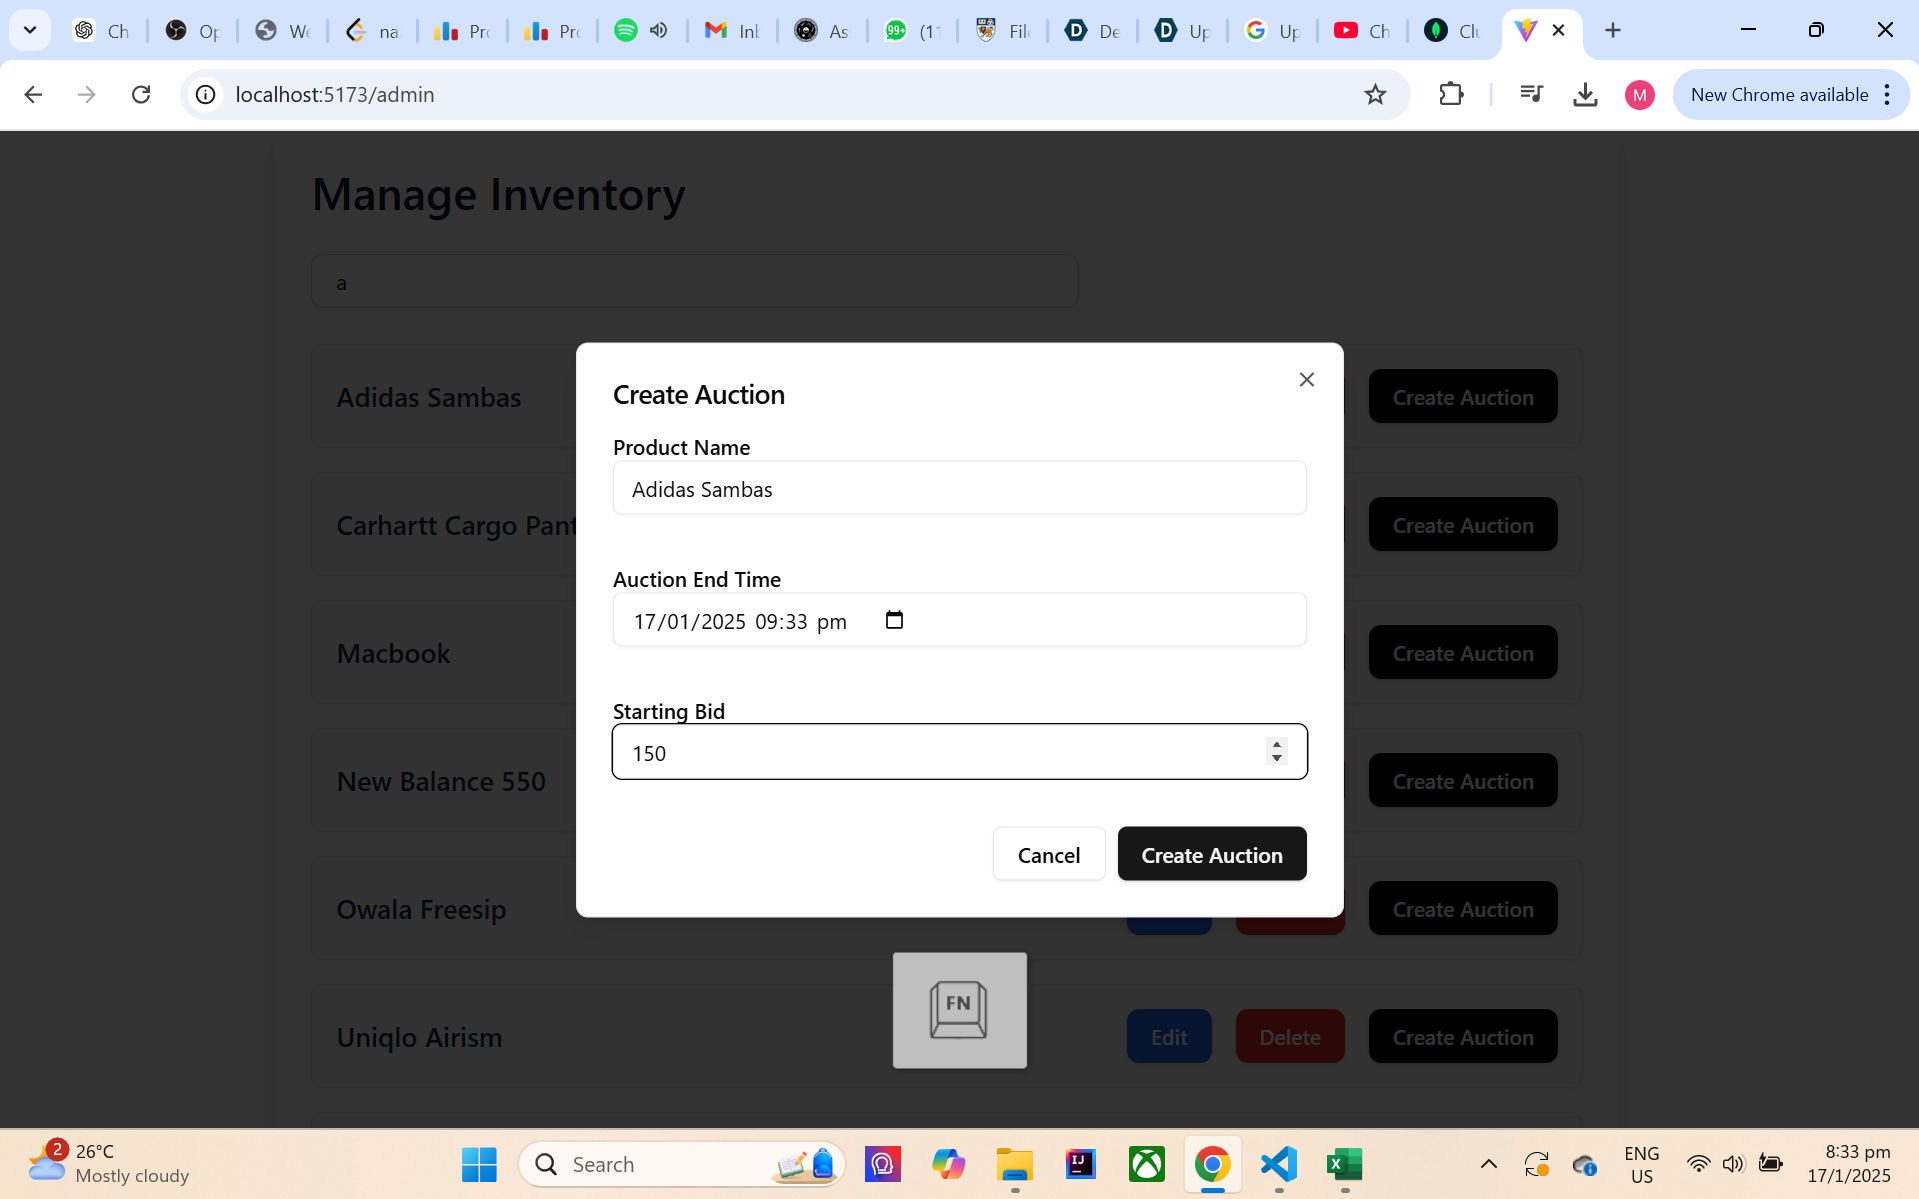The width and height of the screenshot is (1919, 1199).
Task: Open the Wi-Fi network settings icon
Action: 1698,1164
